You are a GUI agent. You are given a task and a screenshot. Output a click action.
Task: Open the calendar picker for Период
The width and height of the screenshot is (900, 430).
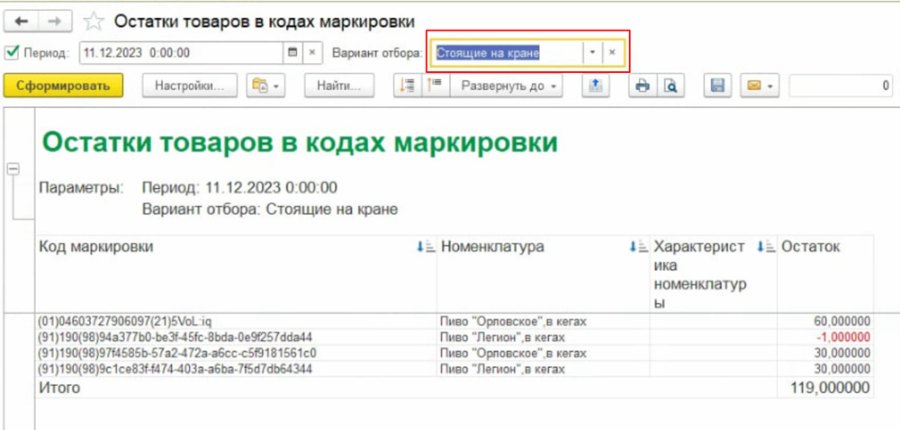(x=292, y=53)
